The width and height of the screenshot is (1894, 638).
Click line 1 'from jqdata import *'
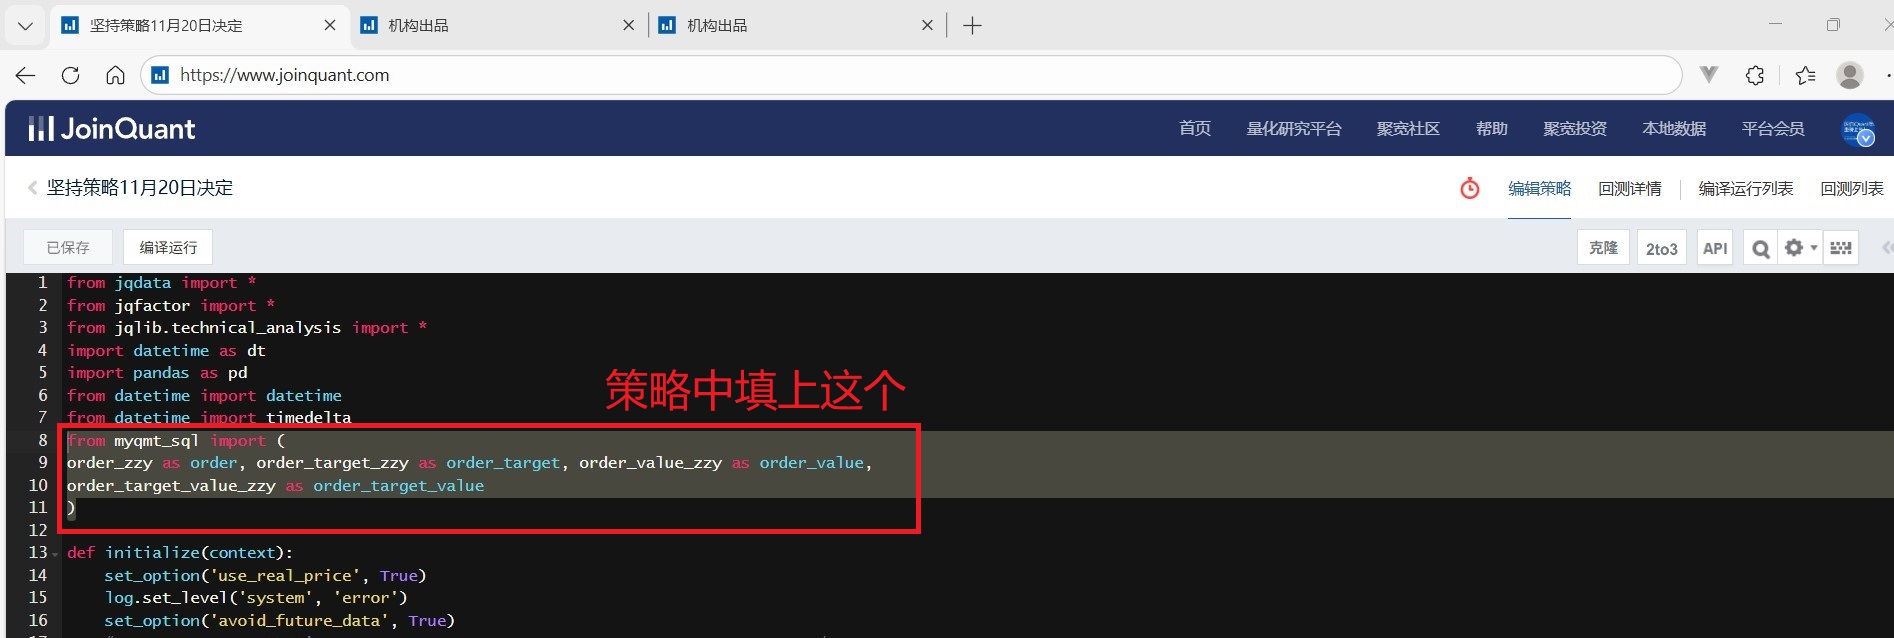tap(161, 283)
